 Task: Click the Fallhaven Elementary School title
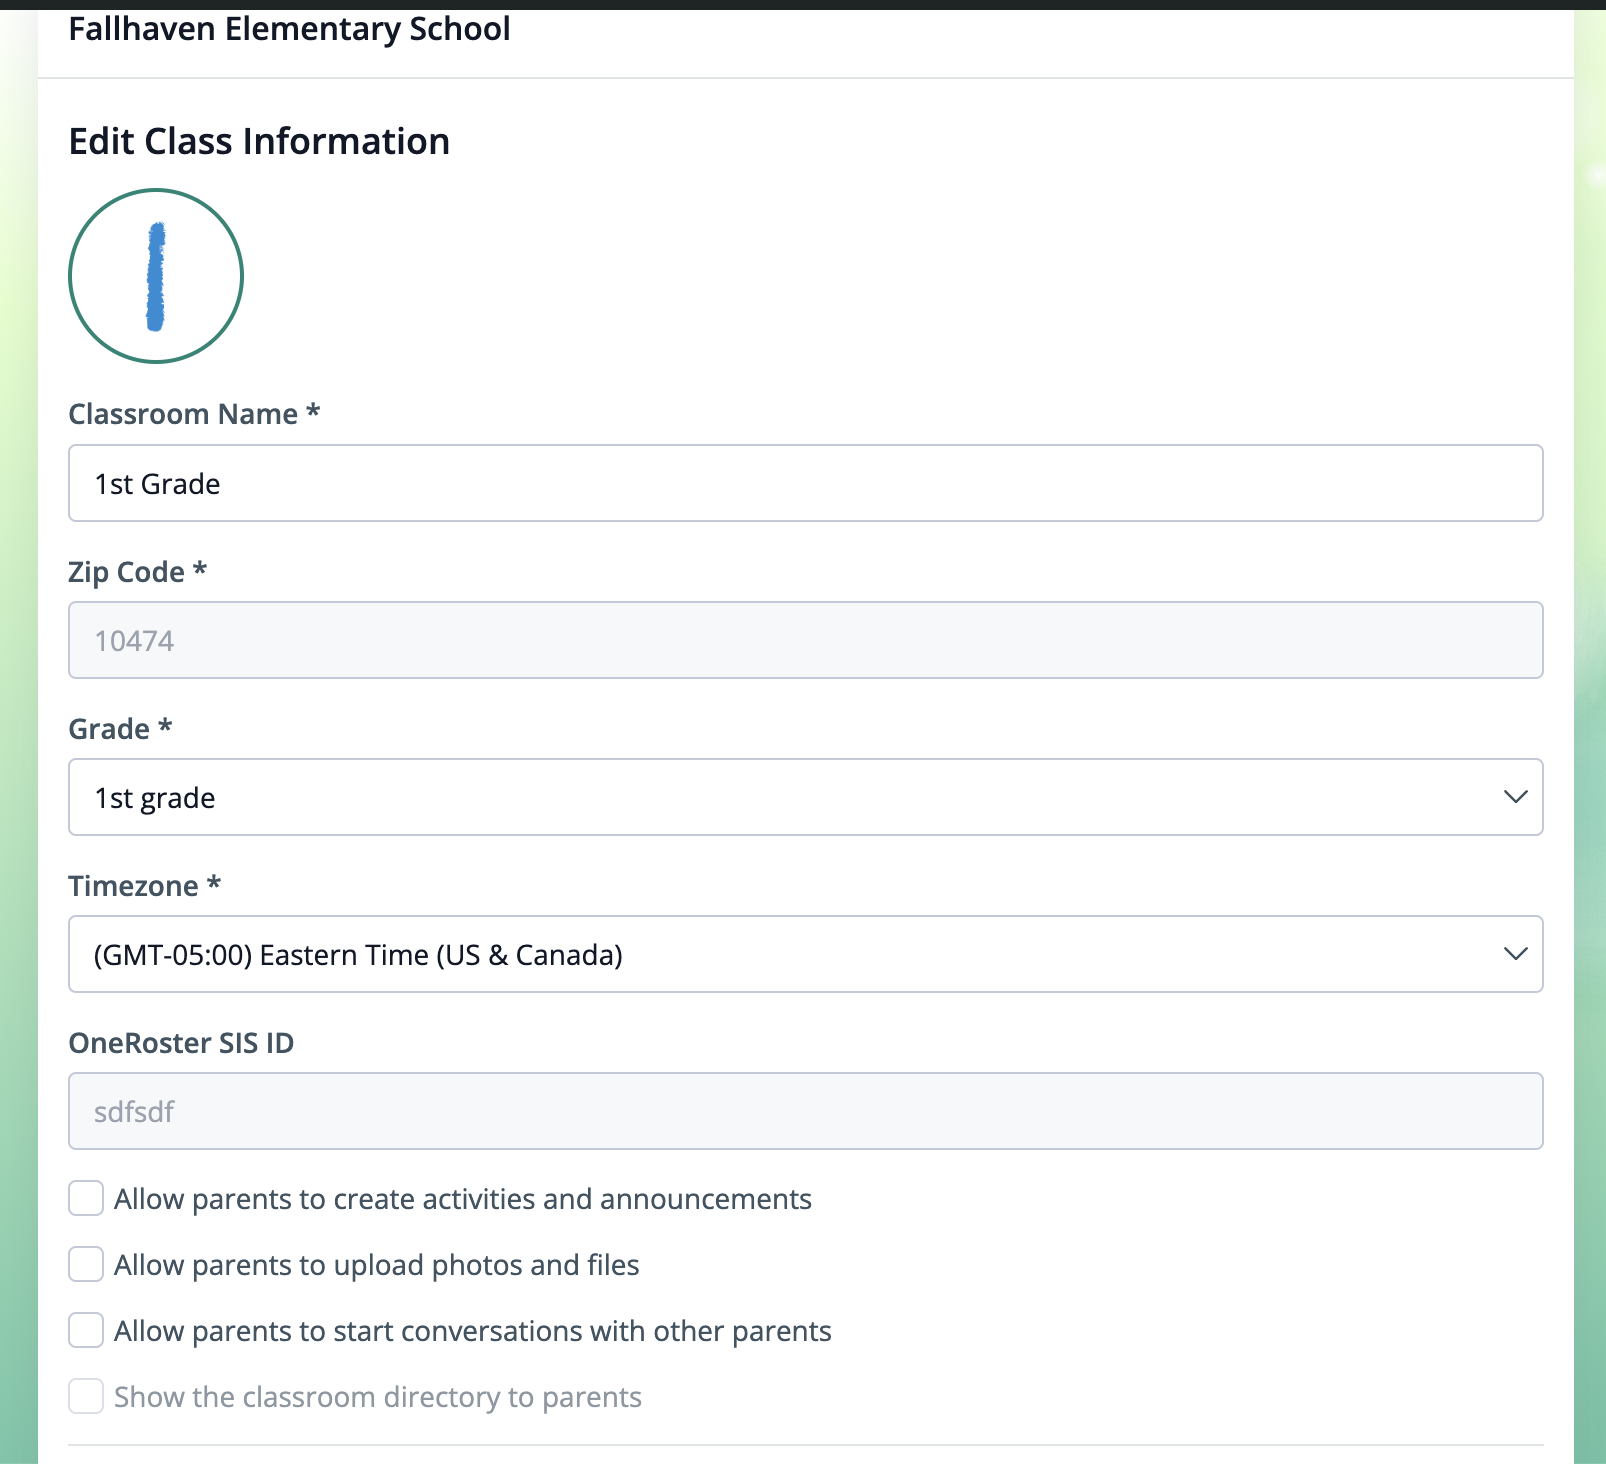click(x=289, y=30)
